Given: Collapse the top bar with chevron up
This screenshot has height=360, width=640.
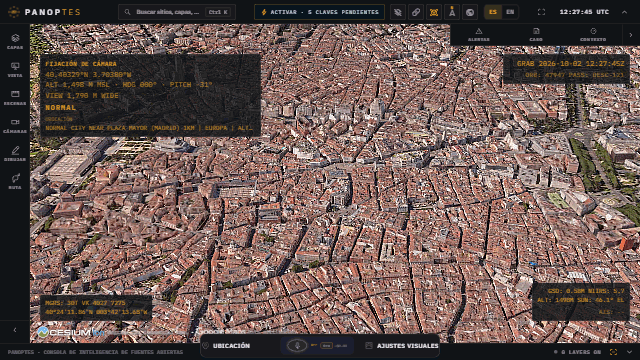Looking at the screenshot, I should (624, 12).
